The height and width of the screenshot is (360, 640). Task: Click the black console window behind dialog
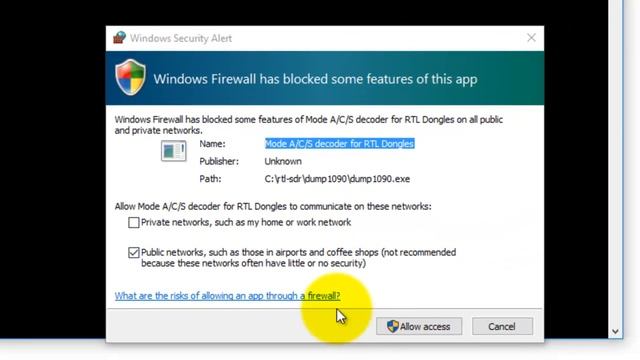[52, 163]
